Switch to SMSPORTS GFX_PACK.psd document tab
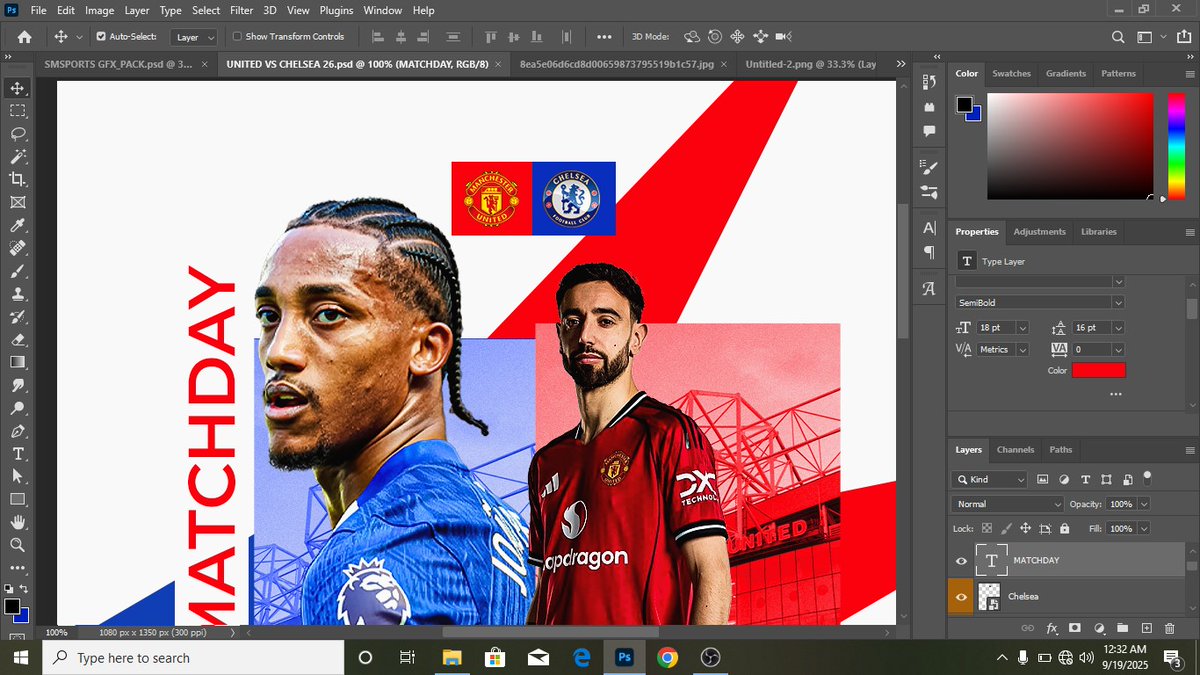 120,64
